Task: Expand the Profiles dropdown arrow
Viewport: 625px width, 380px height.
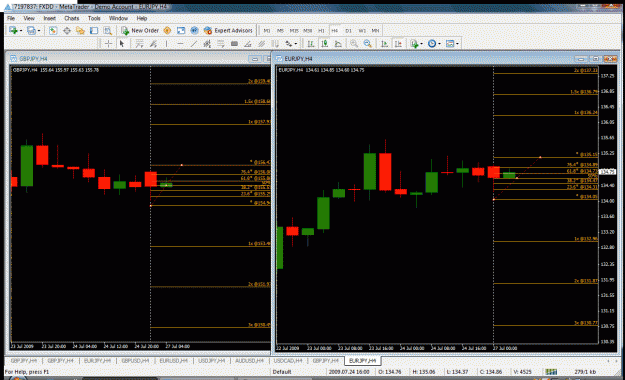Action: point(39,31)
